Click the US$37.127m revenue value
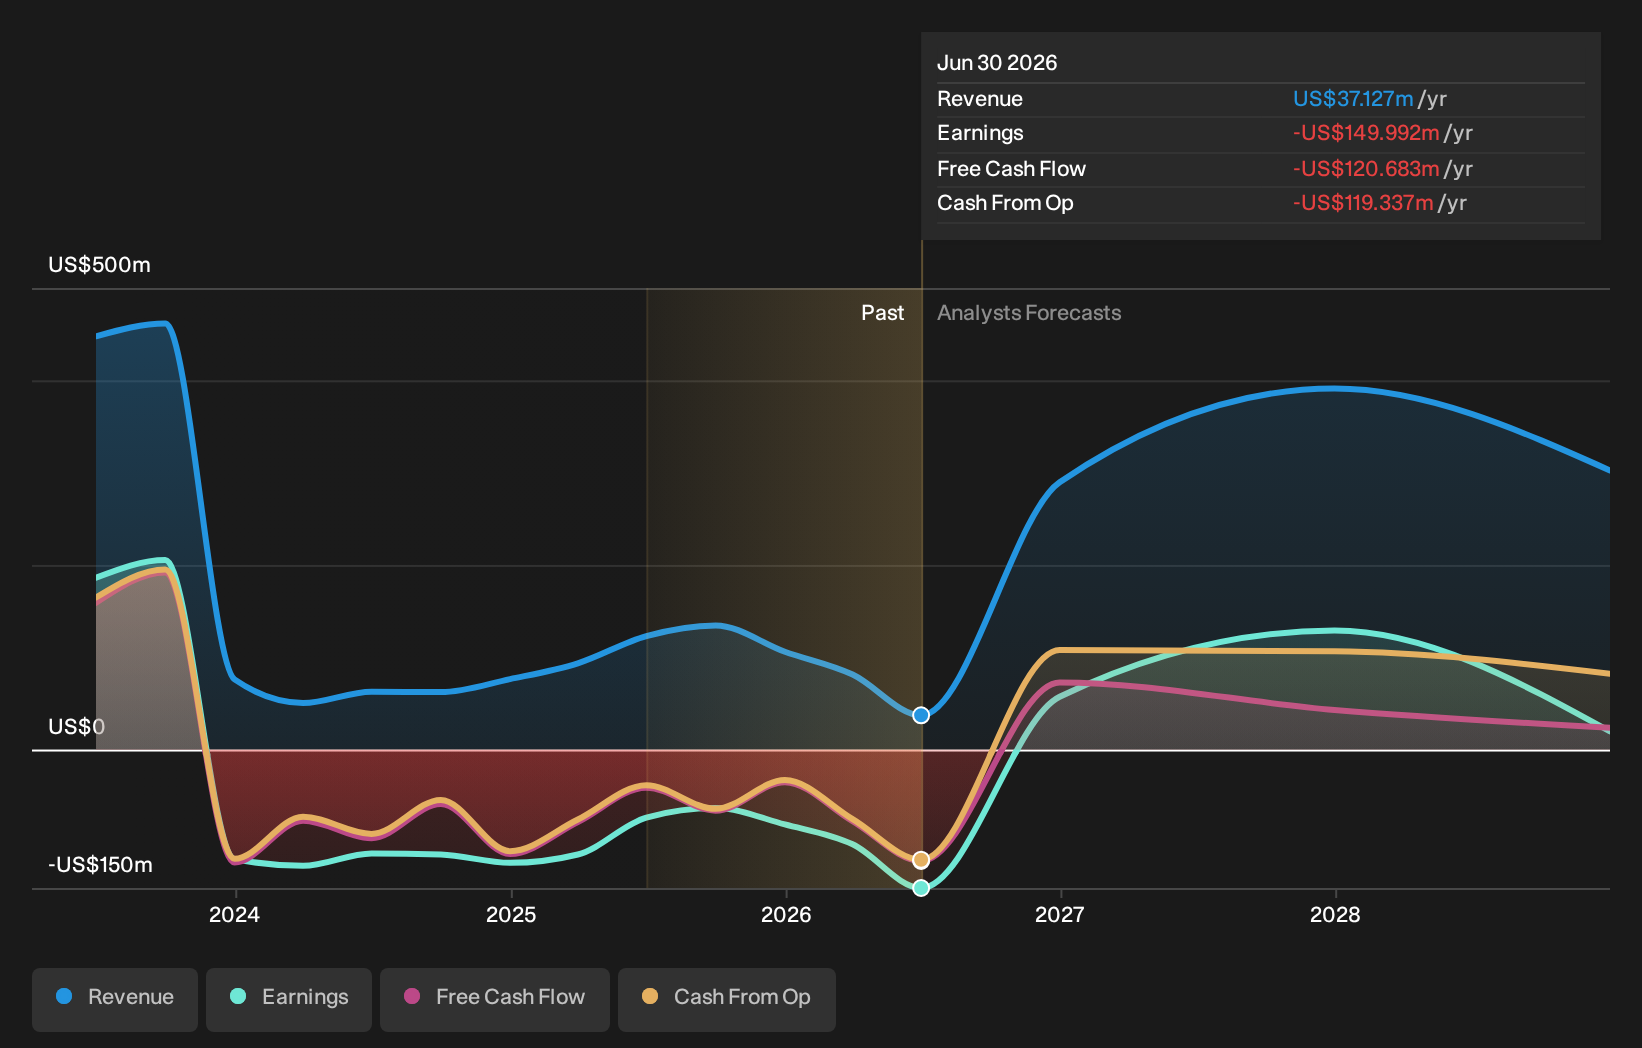This screenshot has height=1048, width=1642. 1353,99
